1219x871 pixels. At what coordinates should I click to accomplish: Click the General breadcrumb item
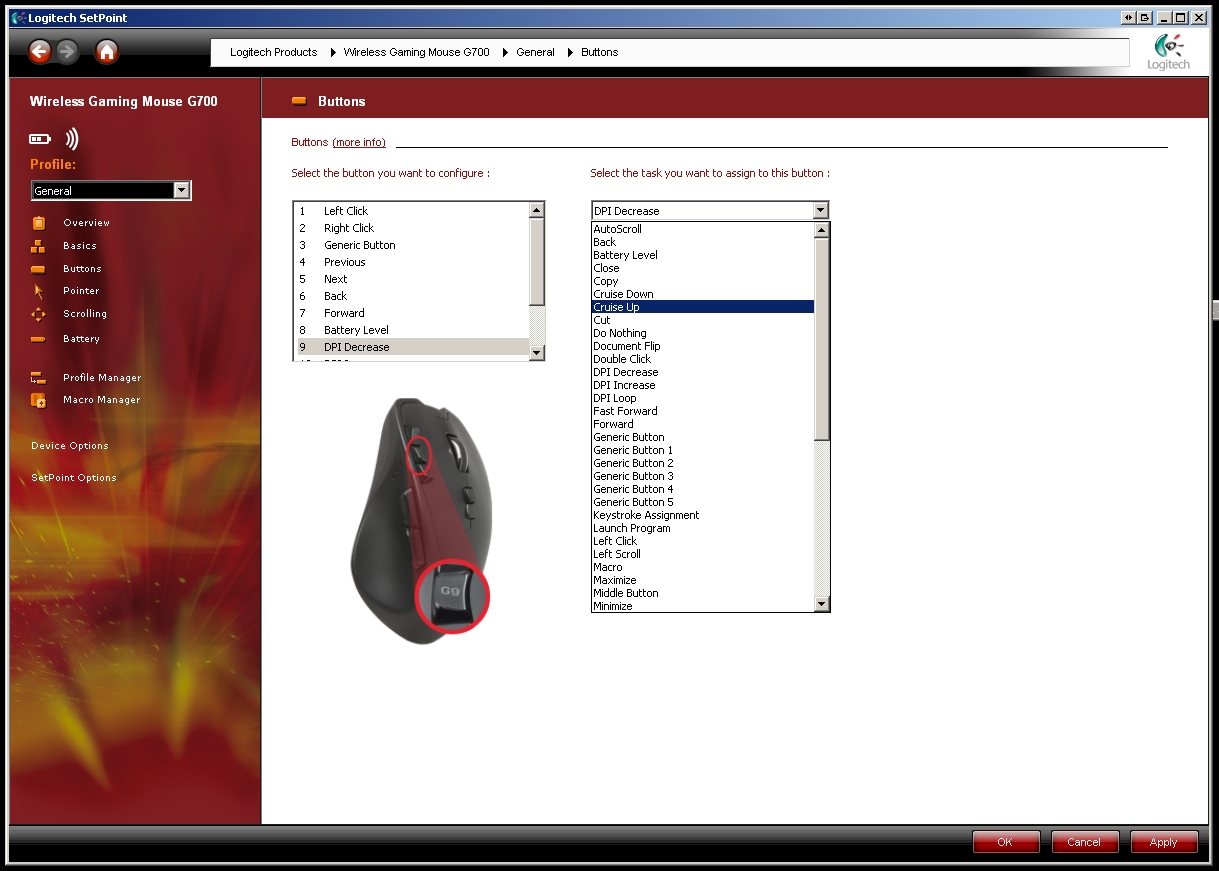pyautogui.click(x=535, y=52)
